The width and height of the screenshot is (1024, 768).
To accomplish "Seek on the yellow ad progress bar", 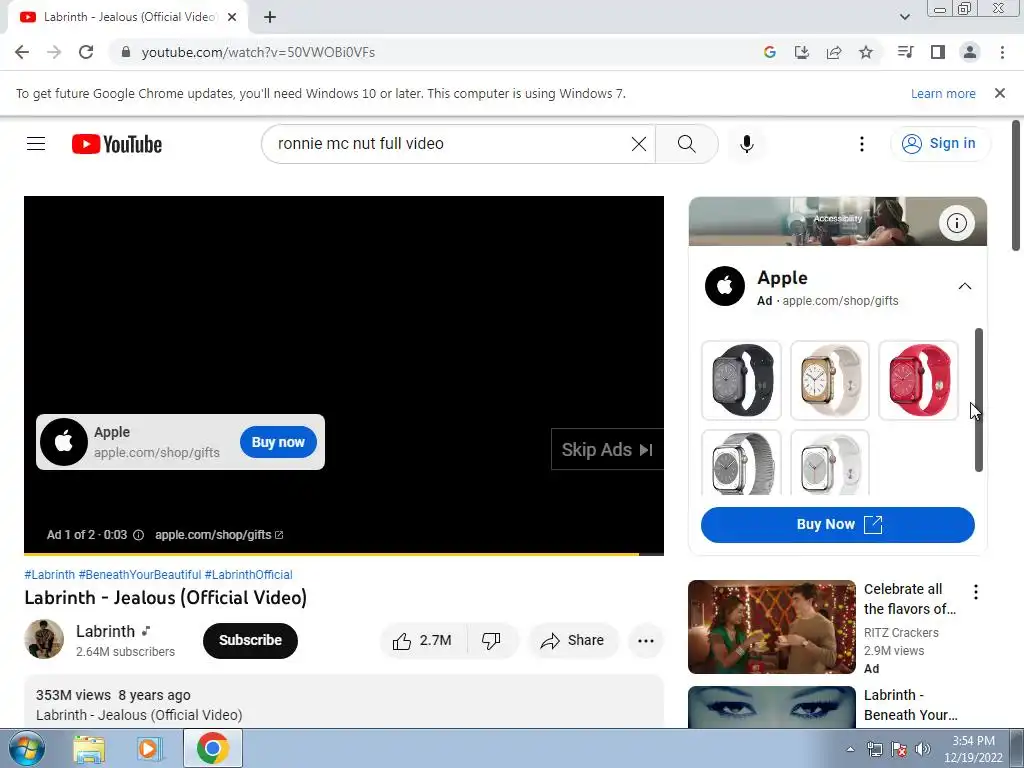I will pyautogui.click(x=344, y=554).
